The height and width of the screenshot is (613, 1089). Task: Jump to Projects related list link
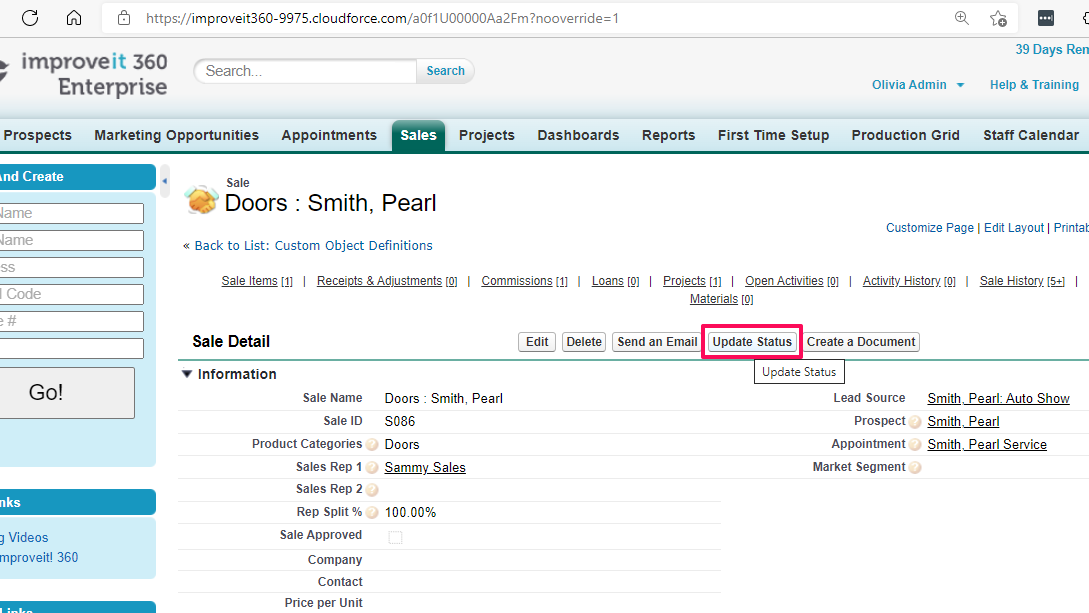692,281
